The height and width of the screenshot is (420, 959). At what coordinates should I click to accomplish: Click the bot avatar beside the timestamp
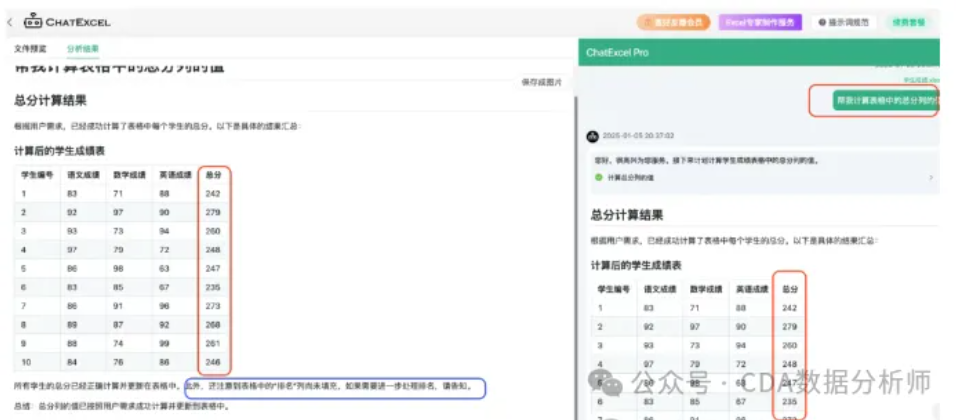tap(592, 136)
